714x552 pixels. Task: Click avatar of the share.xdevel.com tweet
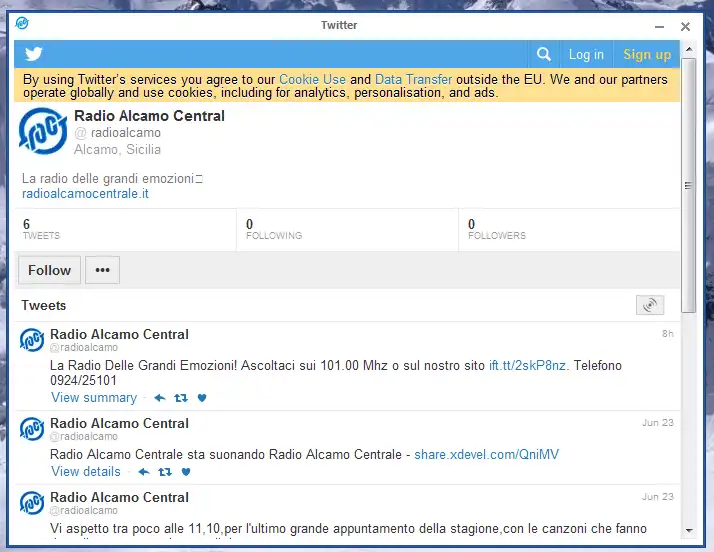coord(32,429)
